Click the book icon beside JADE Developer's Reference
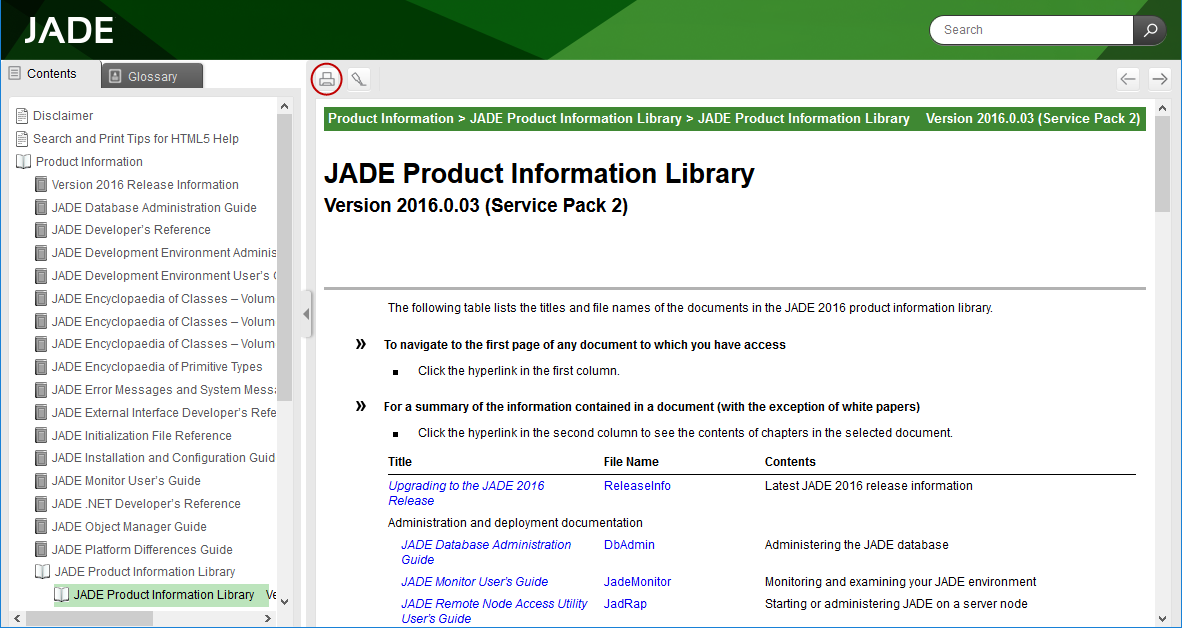1182x628 pixels. click(x=41, y=230)
